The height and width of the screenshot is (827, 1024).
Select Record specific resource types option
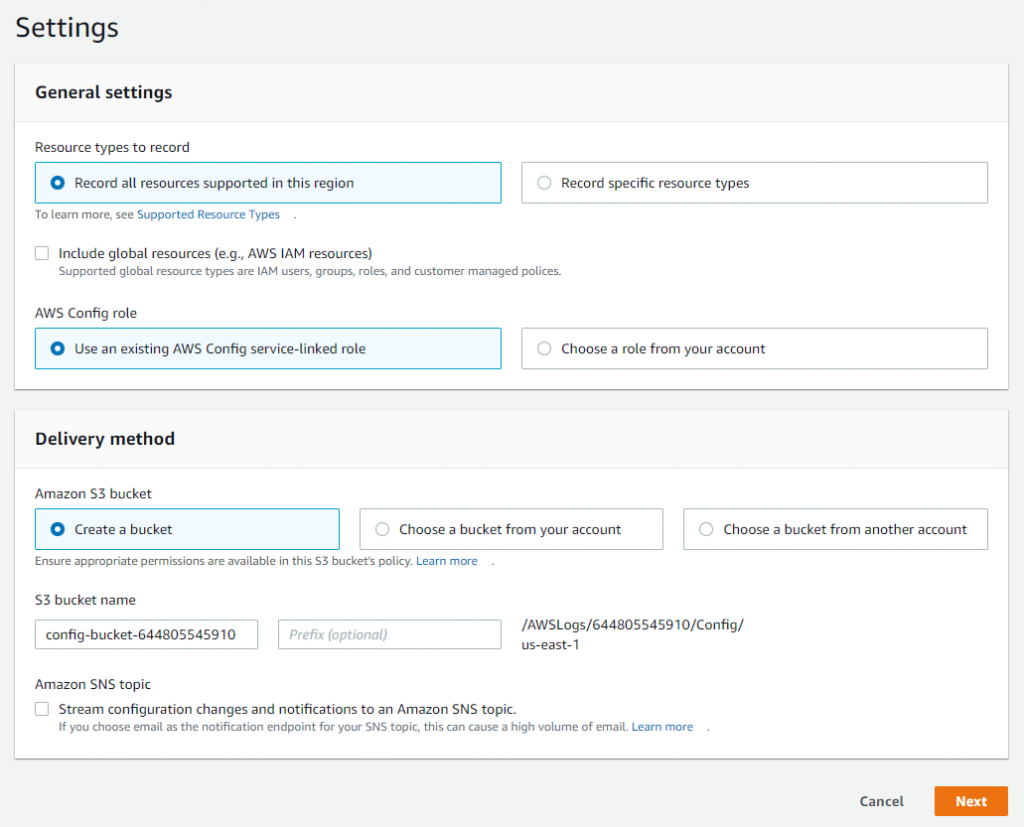(545, 183)
